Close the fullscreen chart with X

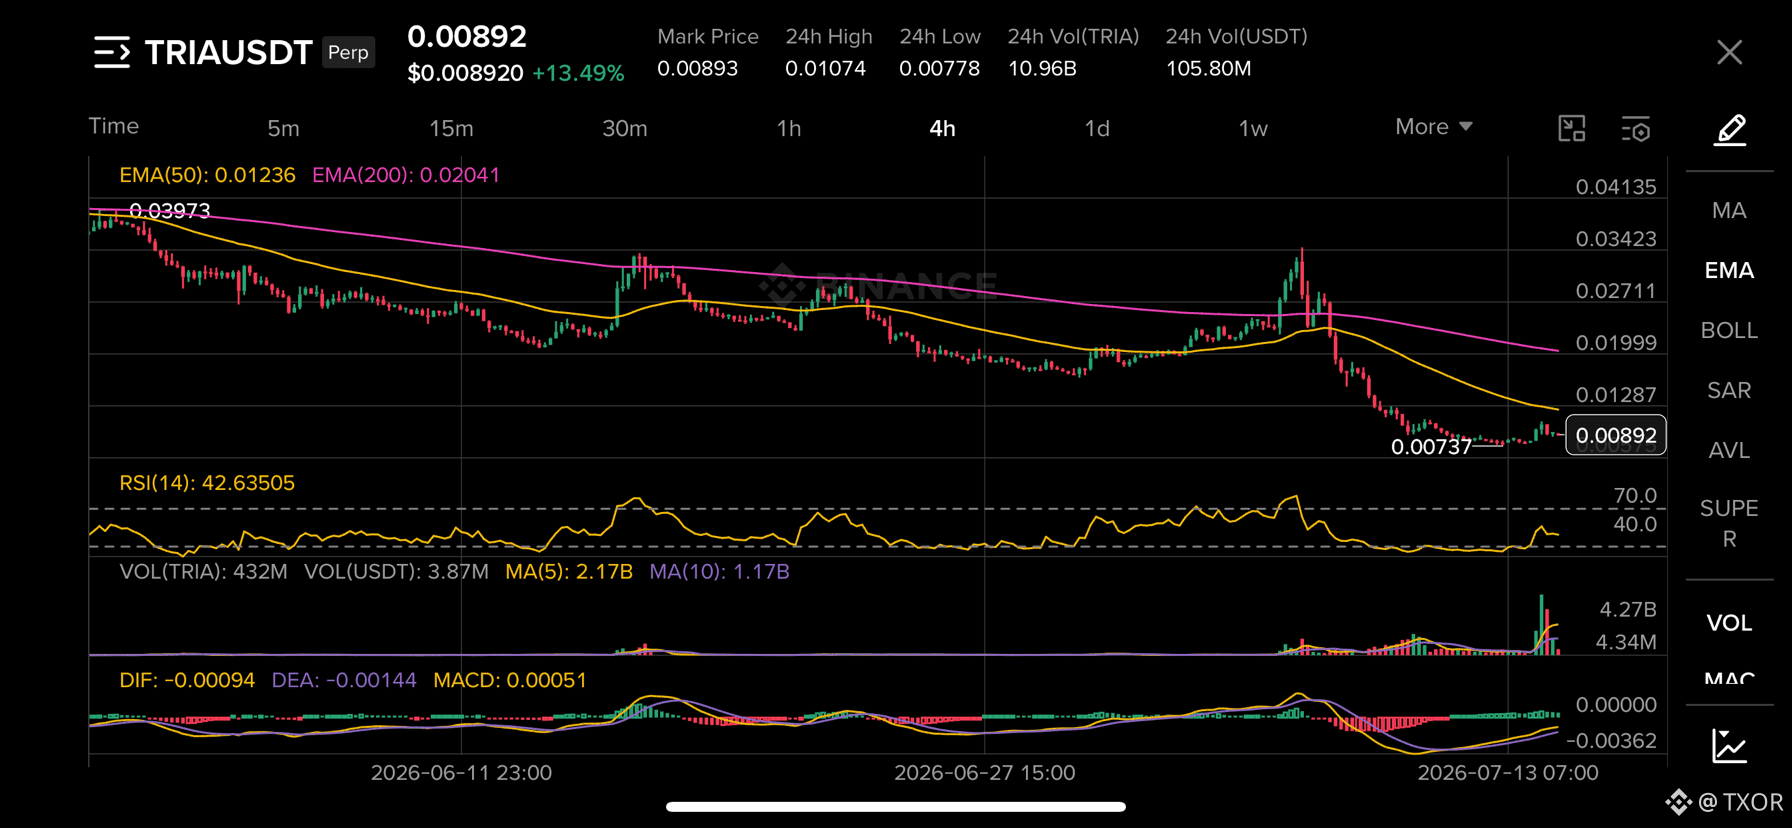click(x=1729, y=52)
